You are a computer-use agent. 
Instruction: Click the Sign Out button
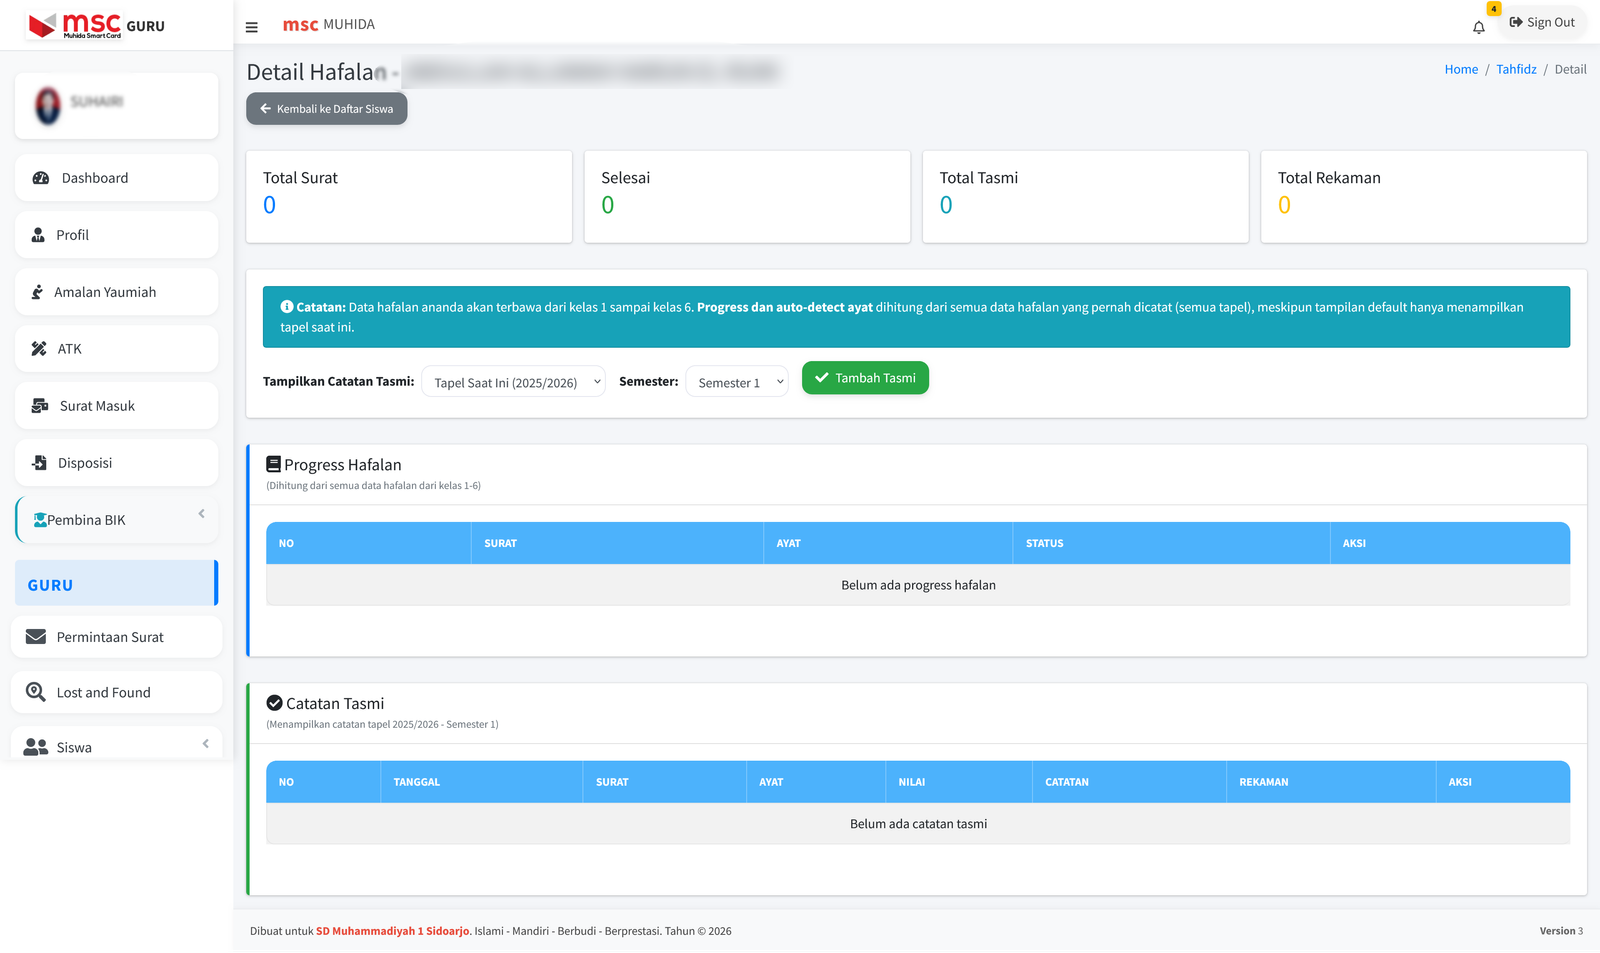(x=1542, y=23)
